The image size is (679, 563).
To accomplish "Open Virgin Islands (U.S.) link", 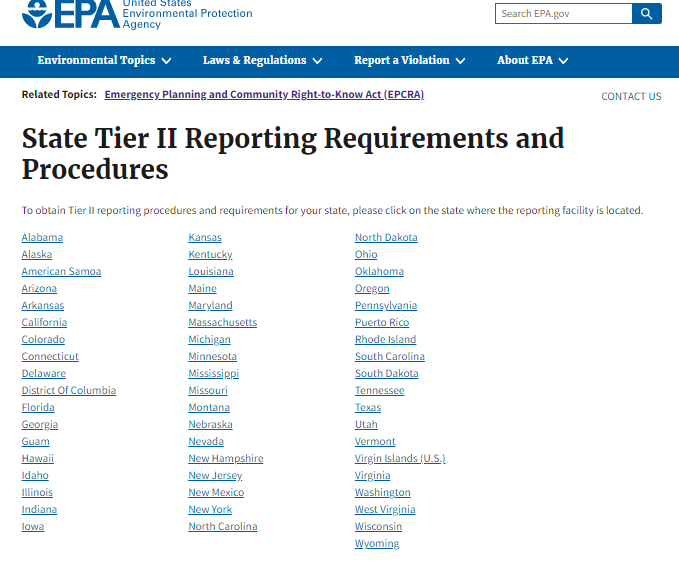I will (400, 458).
